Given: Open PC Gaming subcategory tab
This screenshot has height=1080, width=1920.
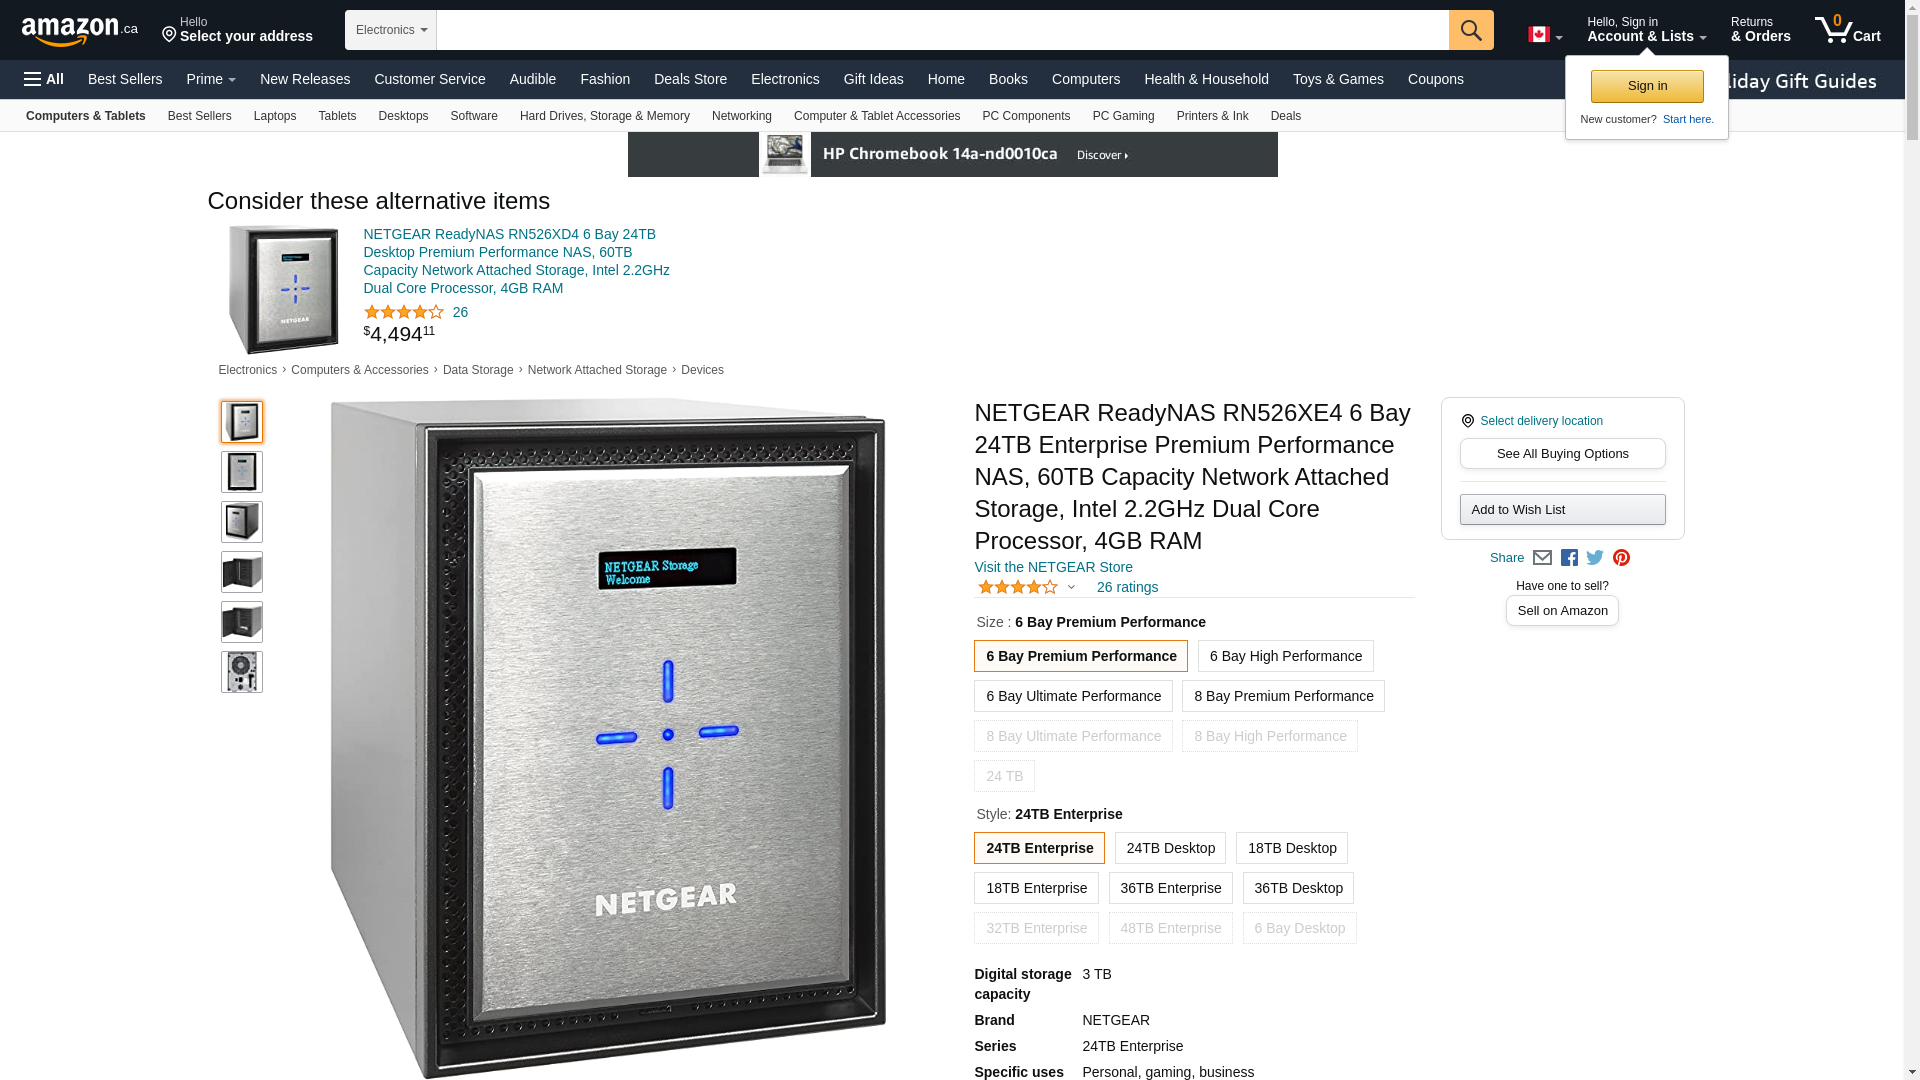Looking at the screenshot, I should 1123,116.
